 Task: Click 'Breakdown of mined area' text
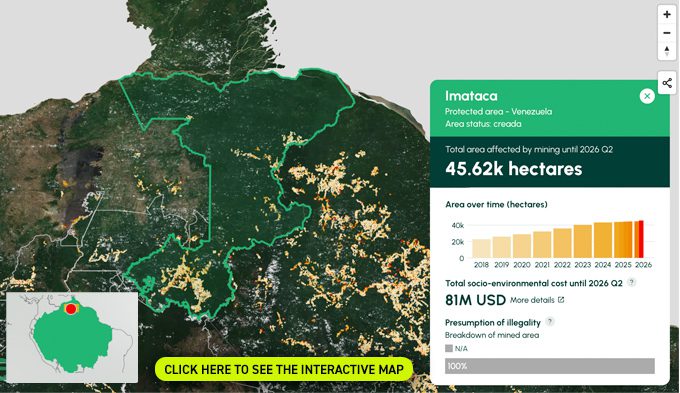click(492, 335)
